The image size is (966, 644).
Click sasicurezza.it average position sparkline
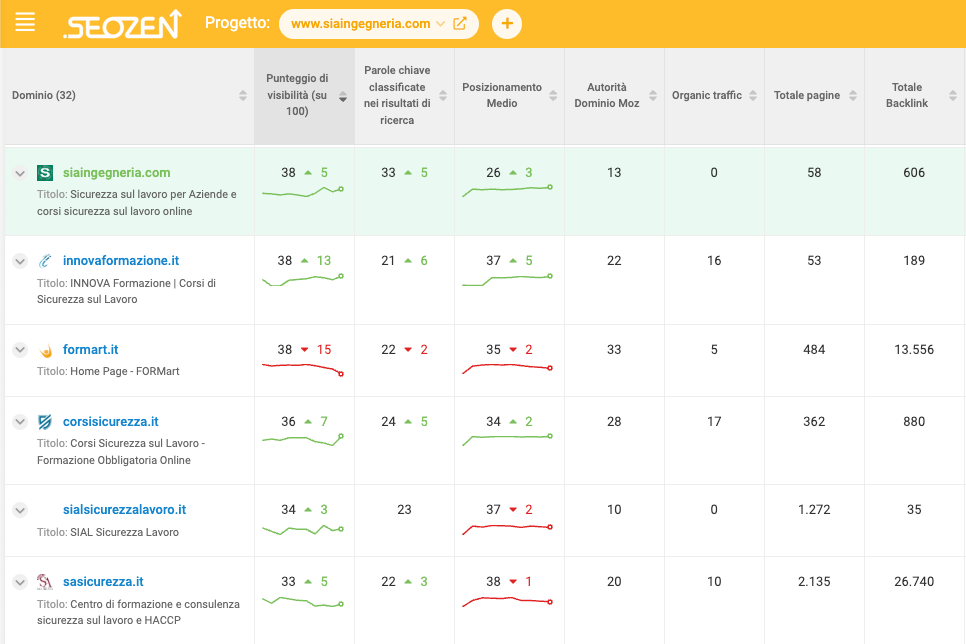tap(507, 601)
